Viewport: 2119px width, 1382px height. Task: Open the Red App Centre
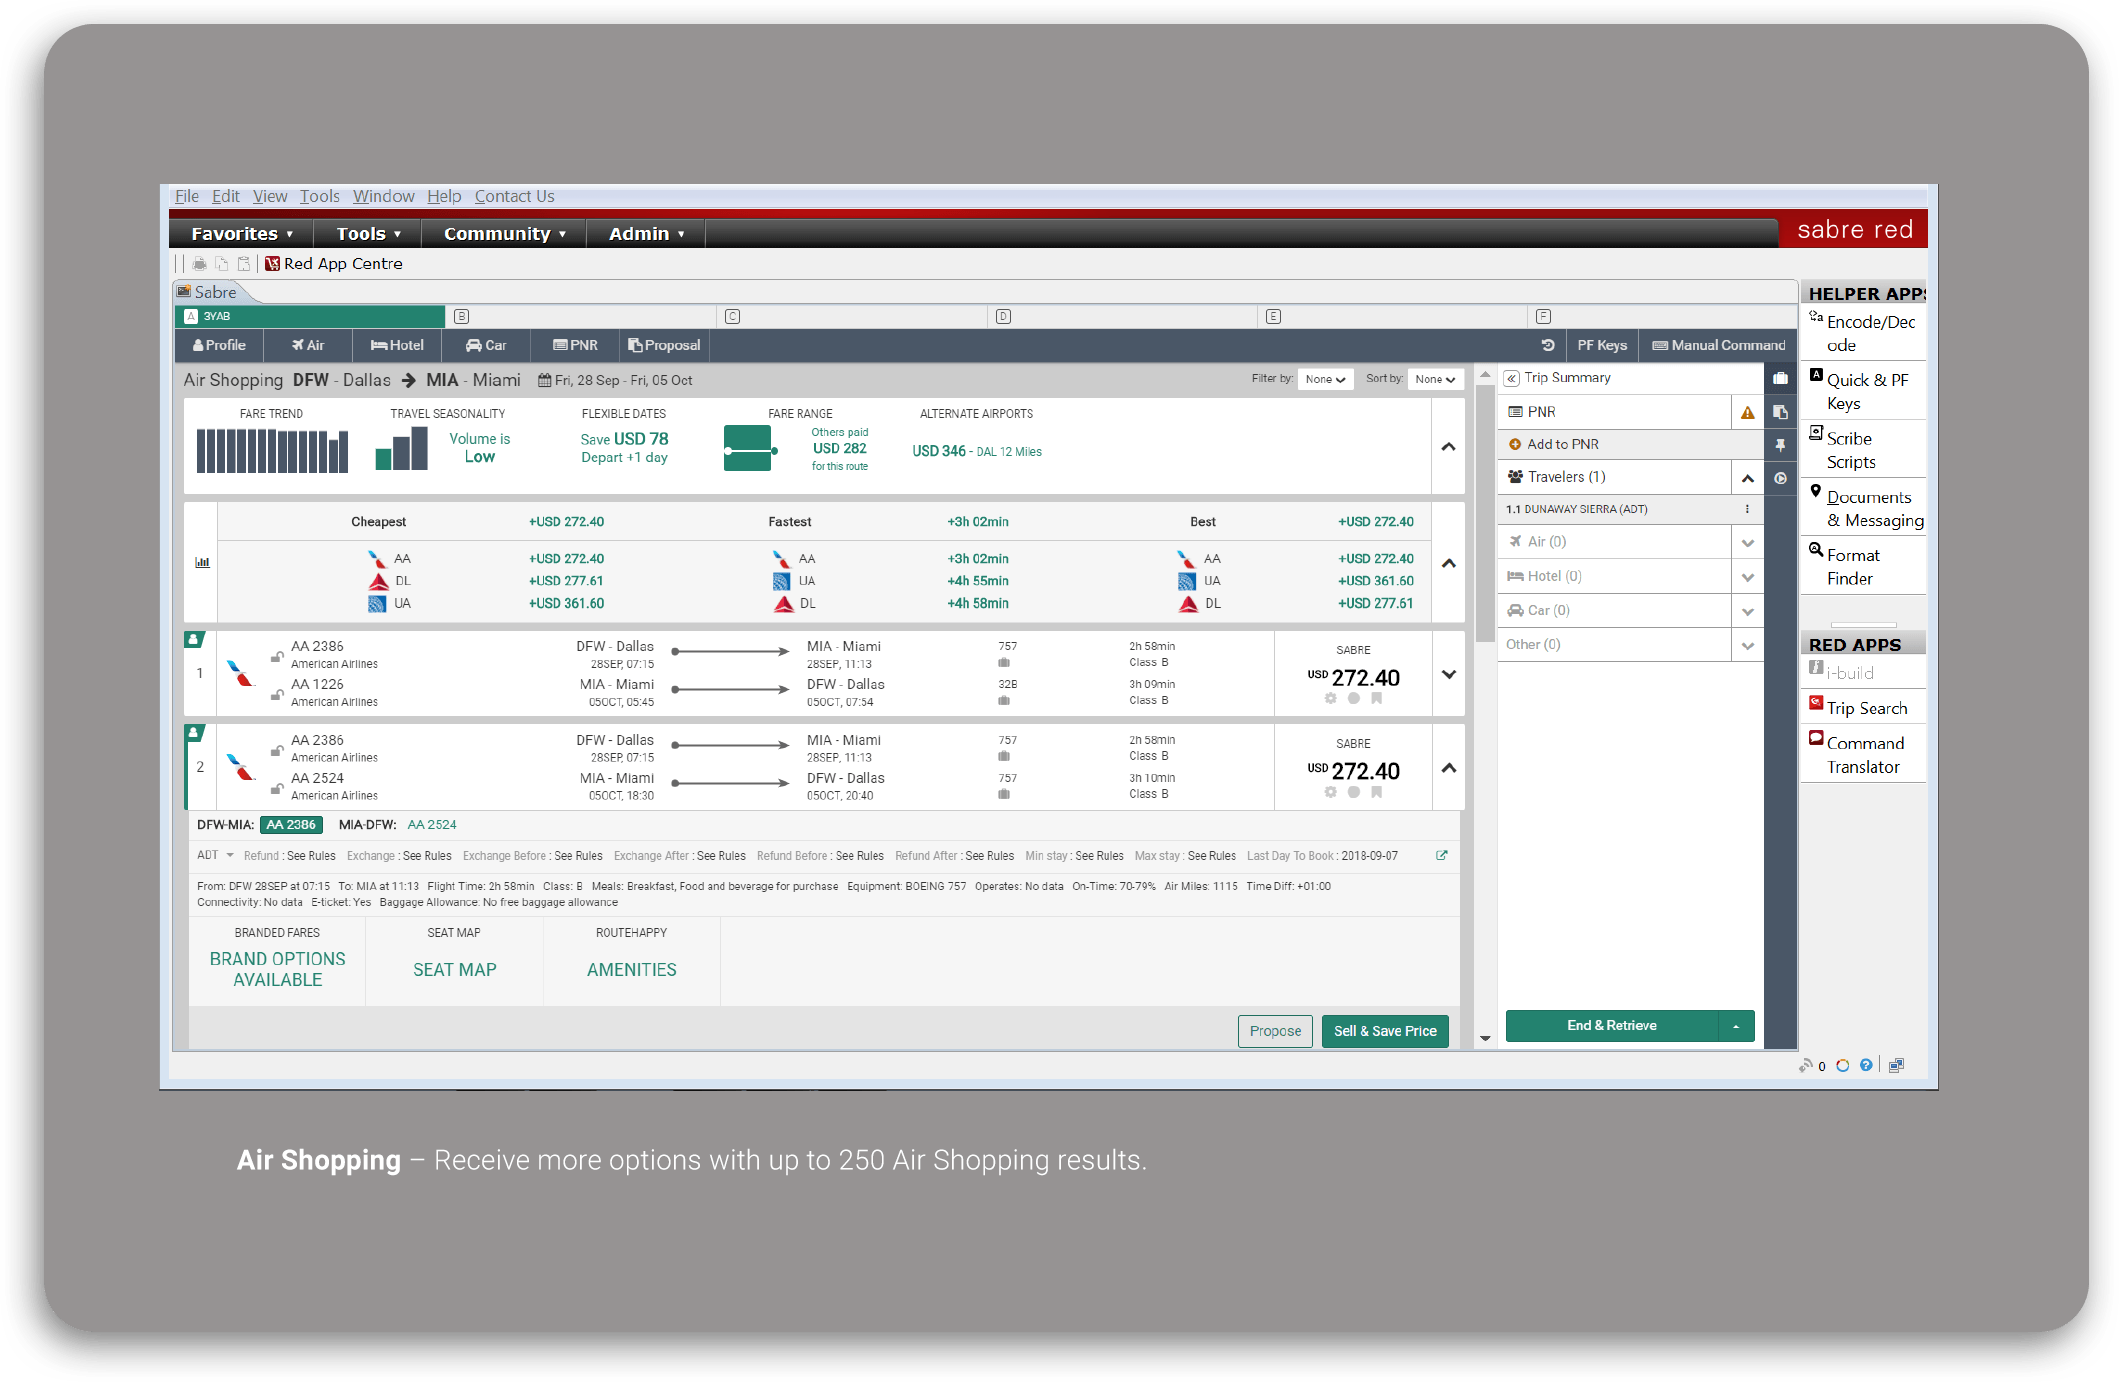(x=334, y=264)
